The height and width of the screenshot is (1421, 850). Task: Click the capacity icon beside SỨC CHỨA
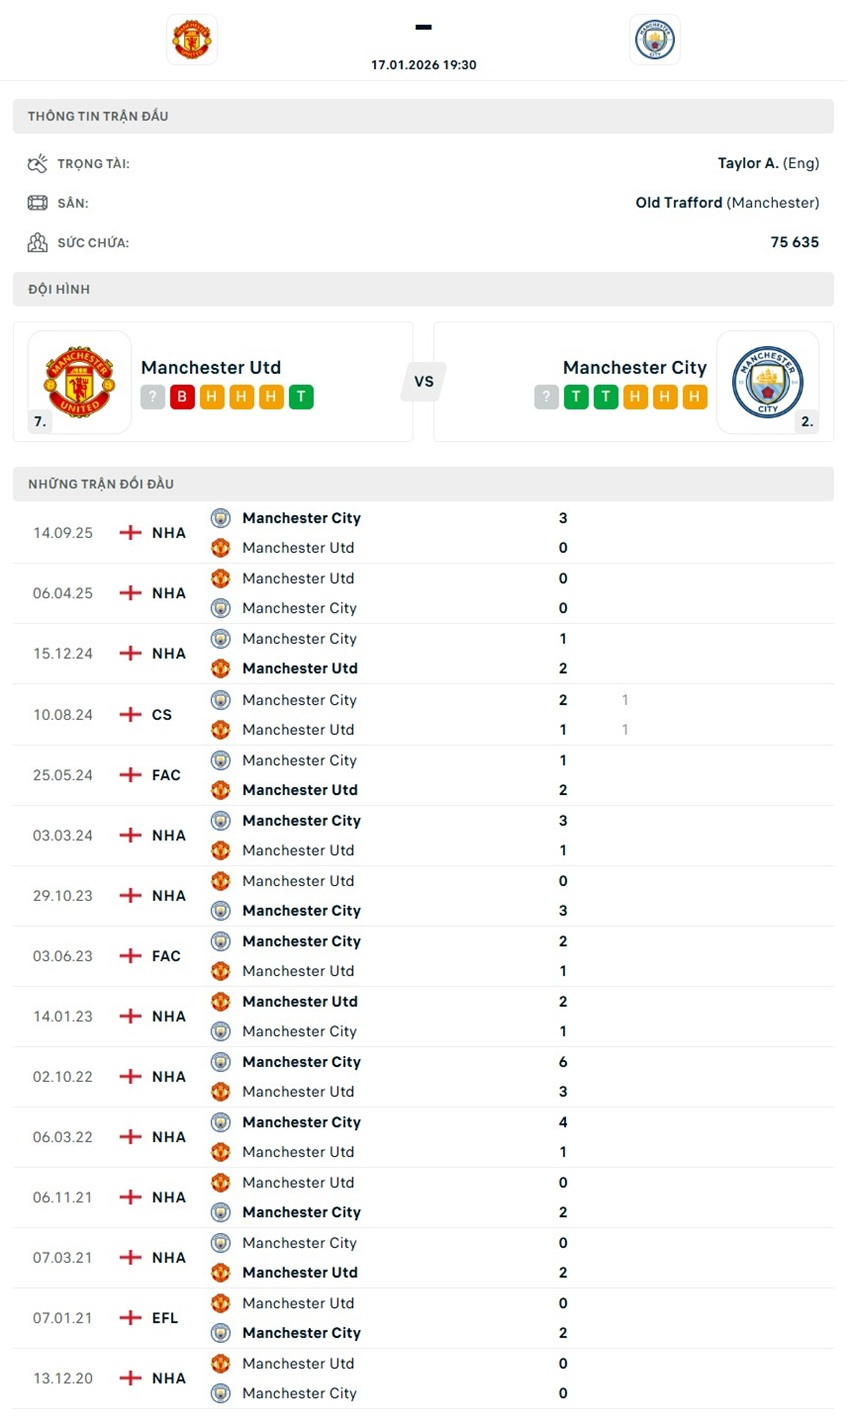[x=38, y=242]
